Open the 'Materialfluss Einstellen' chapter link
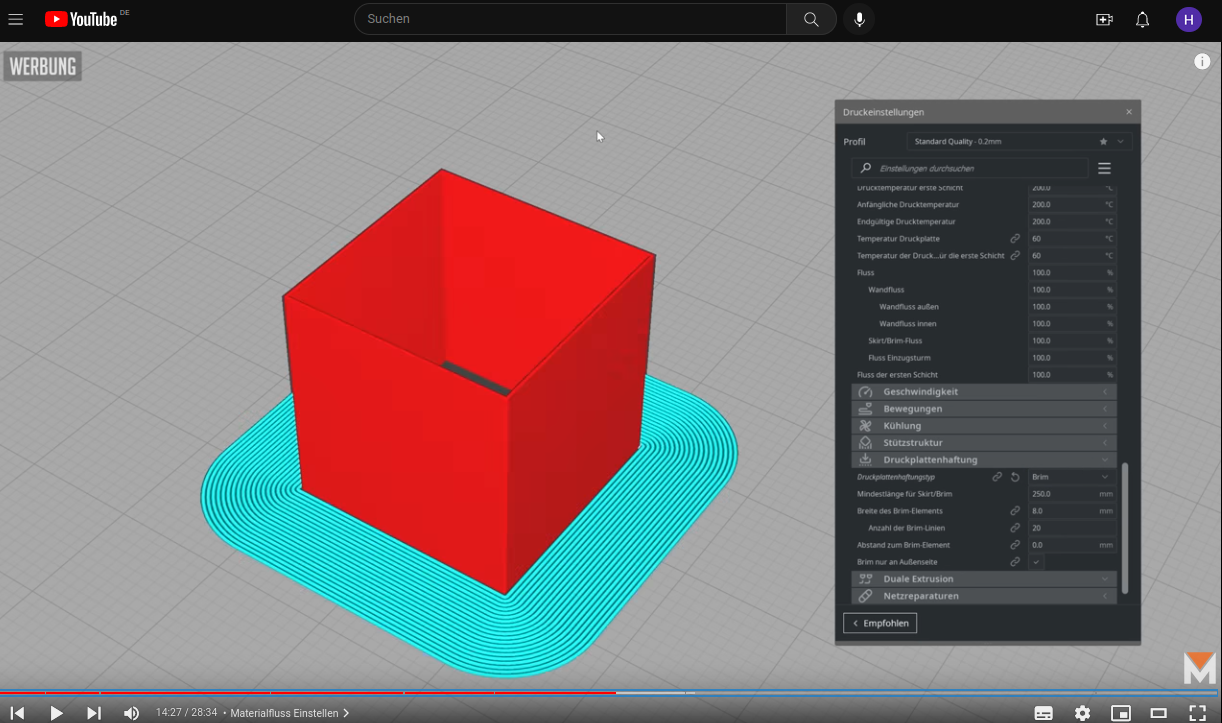Viewport: 1222px width, 723px height. tap(289, 713)
